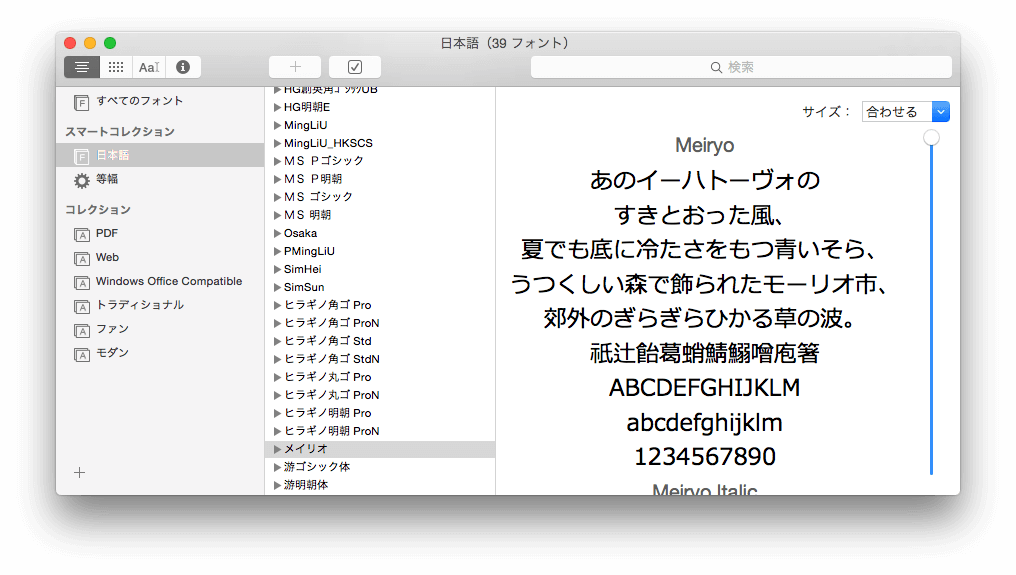Click the yellow minimize window button

pyautogui.click(x=90, y=43)
